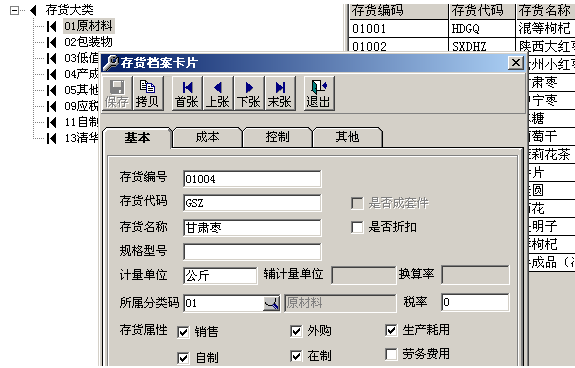Show previous card using 上张
Screen dimensions: 575x368
coord(218,93)
